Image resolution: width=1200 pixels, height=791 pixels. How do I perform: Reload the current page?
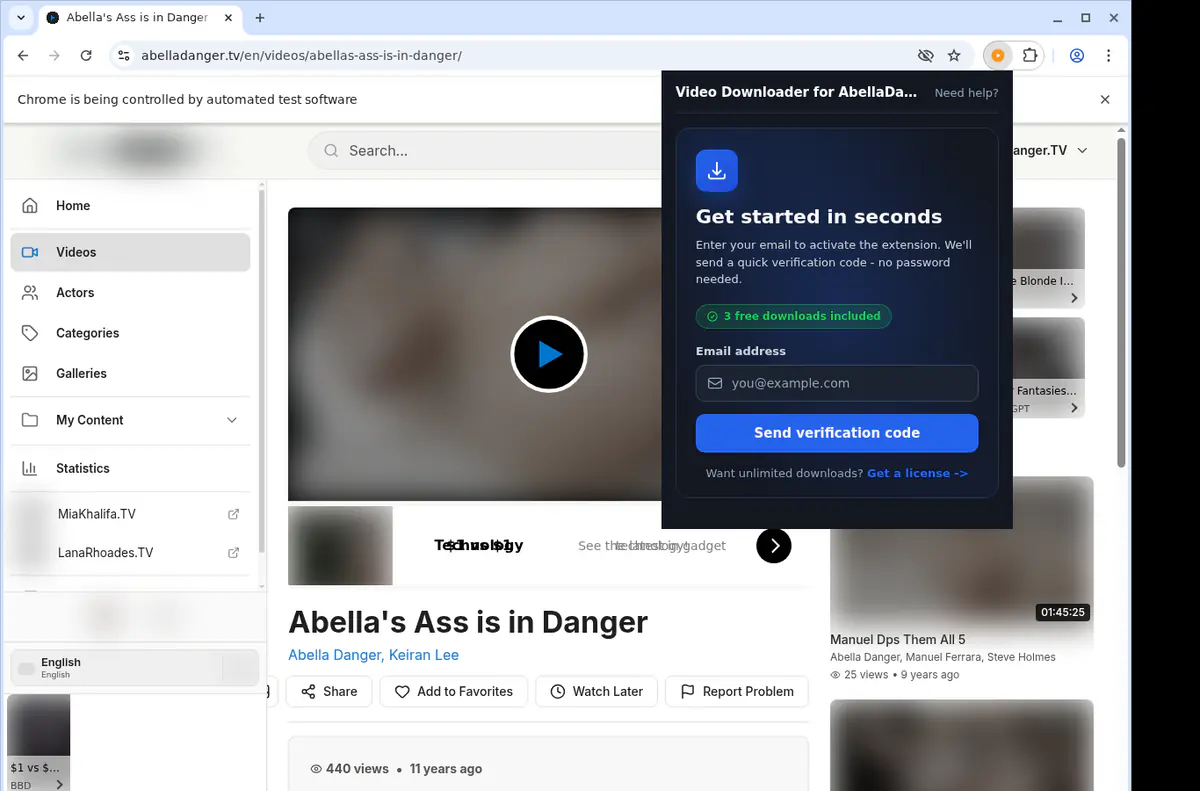86,56
